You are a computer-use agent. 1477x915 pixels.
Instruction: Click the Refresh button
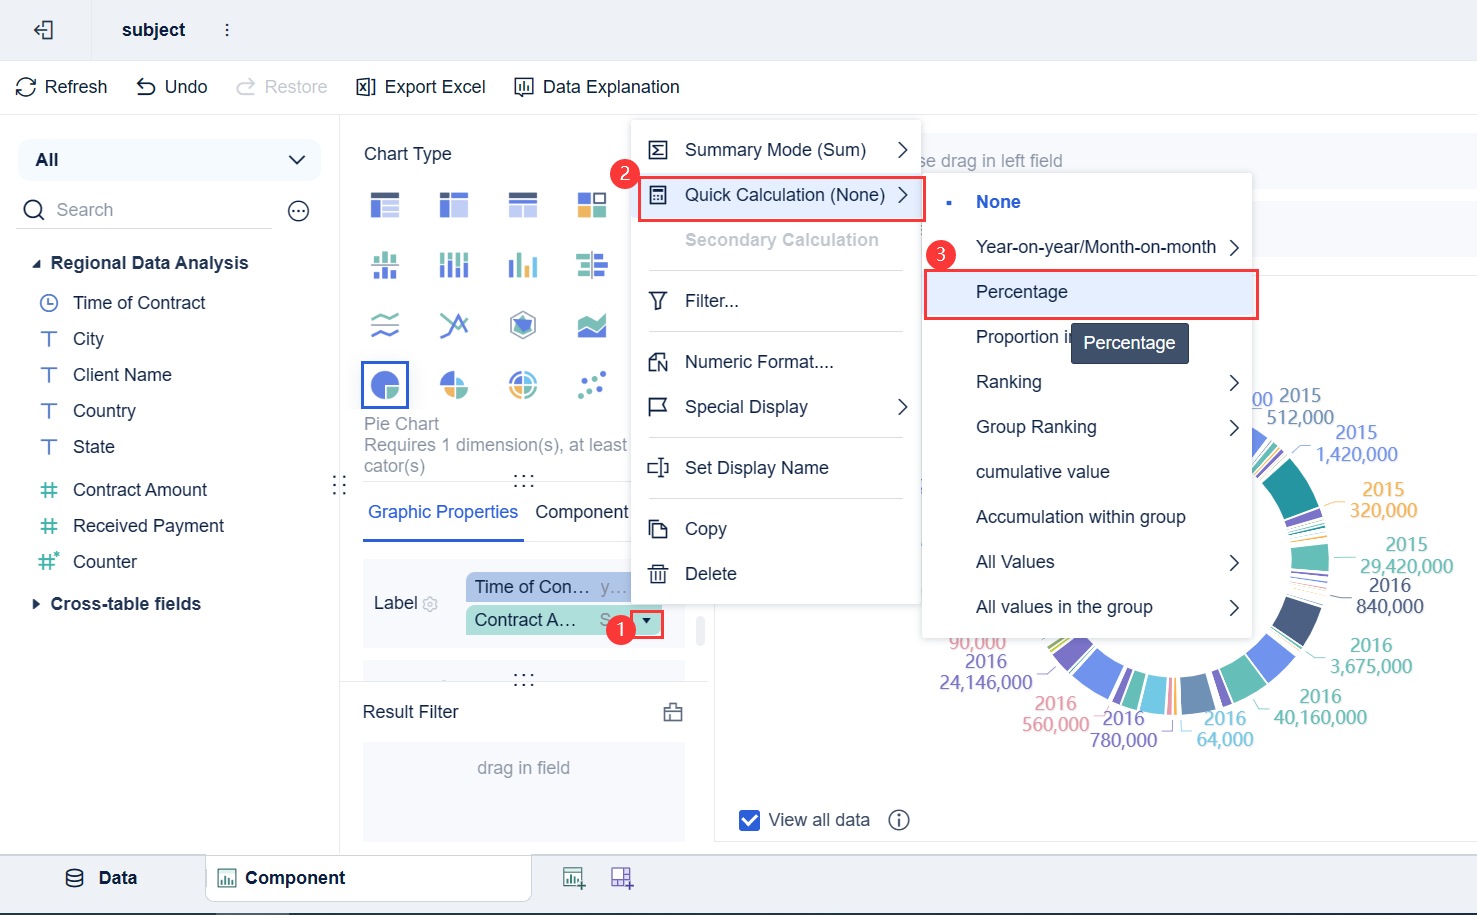click(62, 87)
